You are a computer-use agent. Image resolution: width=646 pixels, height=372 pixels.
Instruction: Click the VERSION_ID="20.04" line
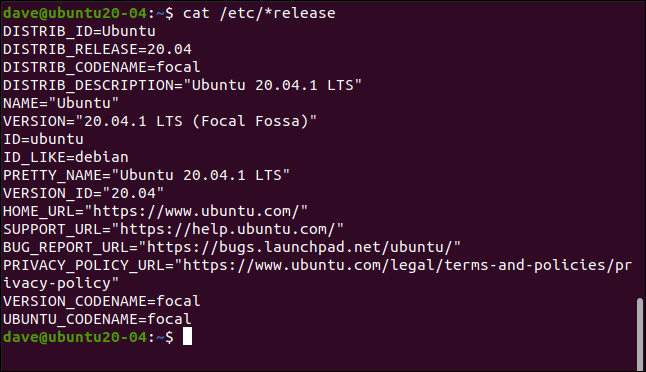pyautogui.click(x=84, y=193)
